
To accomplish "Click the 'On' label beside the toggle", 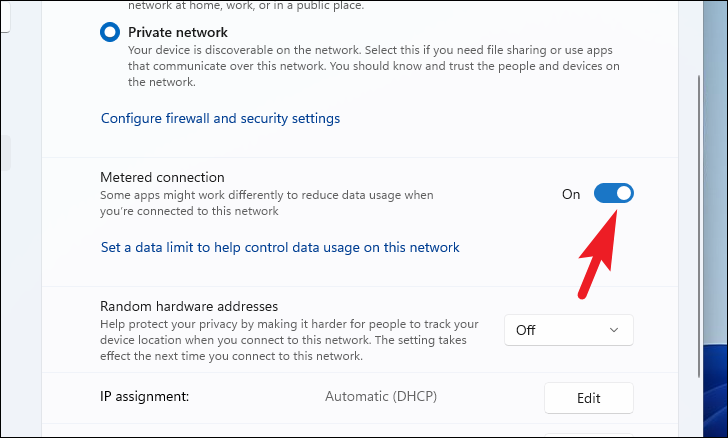I will pos(571,195).
